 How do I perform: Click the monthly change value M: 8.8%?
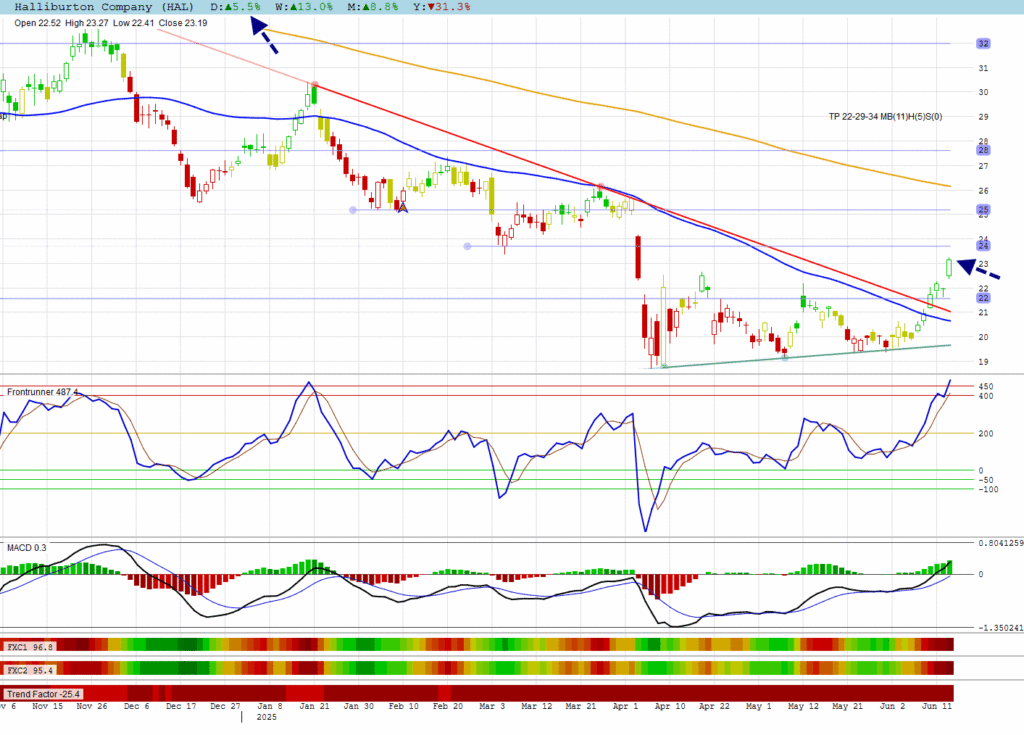coord(372,7)
